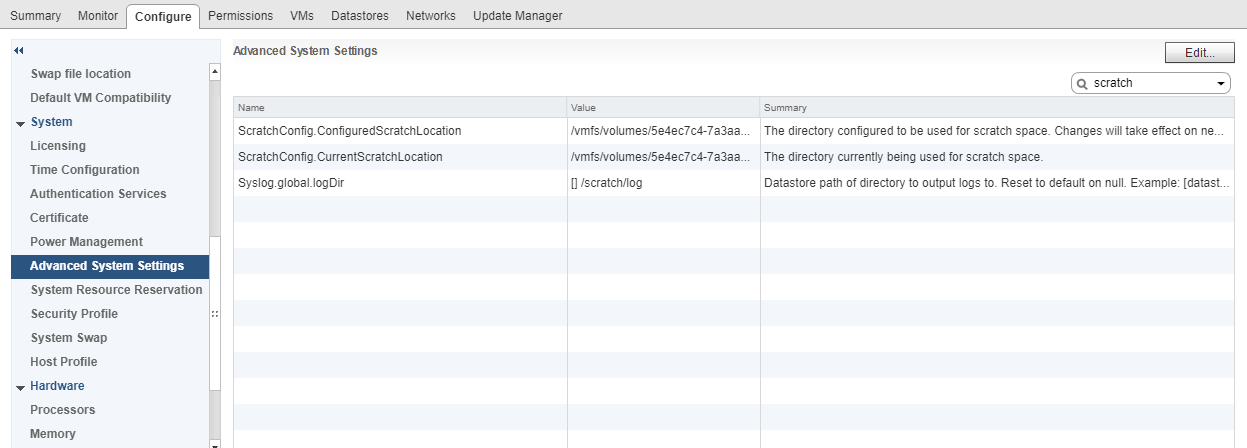Open the Certificate page

pos(59,218)
